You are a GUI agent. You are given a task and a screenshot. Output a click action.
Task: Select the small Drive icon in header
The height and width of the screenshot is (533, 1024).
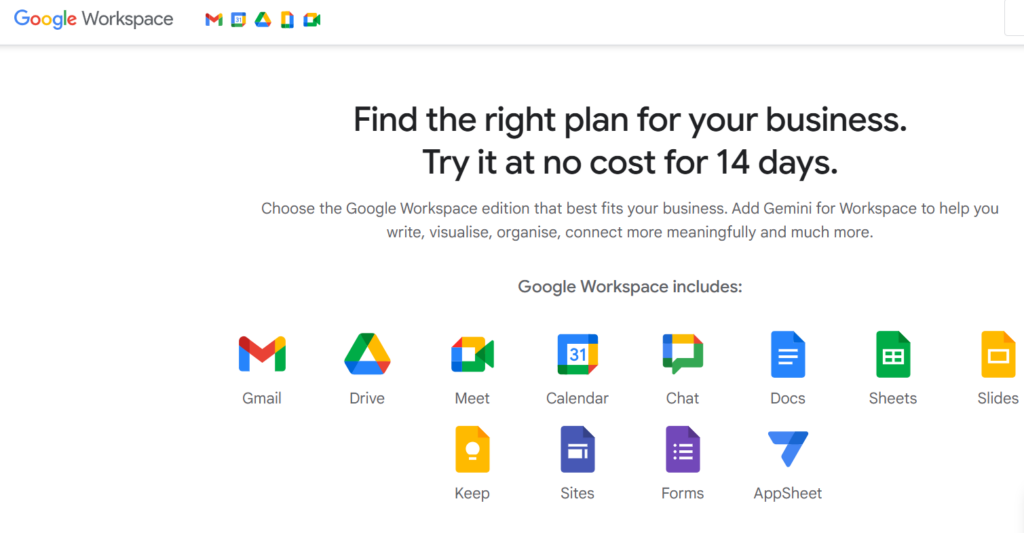pos(263,20)
